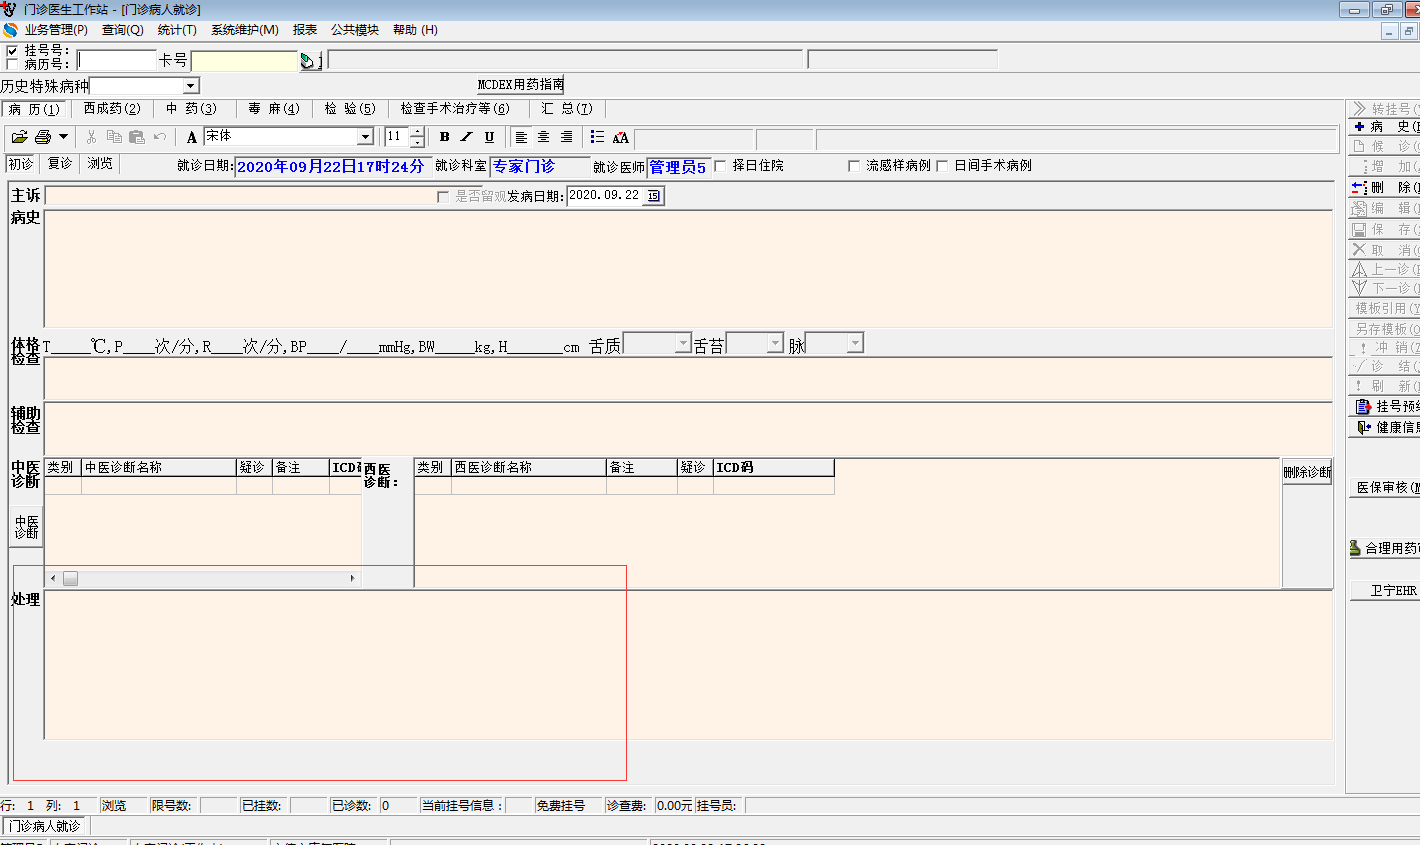1420x845 pixels.
Task: Toggle bold text formatting
Action: coord(445,137)
